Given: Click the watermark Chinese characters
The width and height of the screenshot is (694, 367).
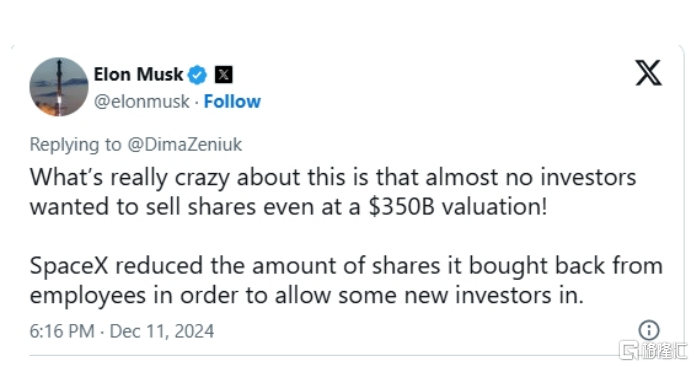Looking at the screenshot, I should [663, 351].
